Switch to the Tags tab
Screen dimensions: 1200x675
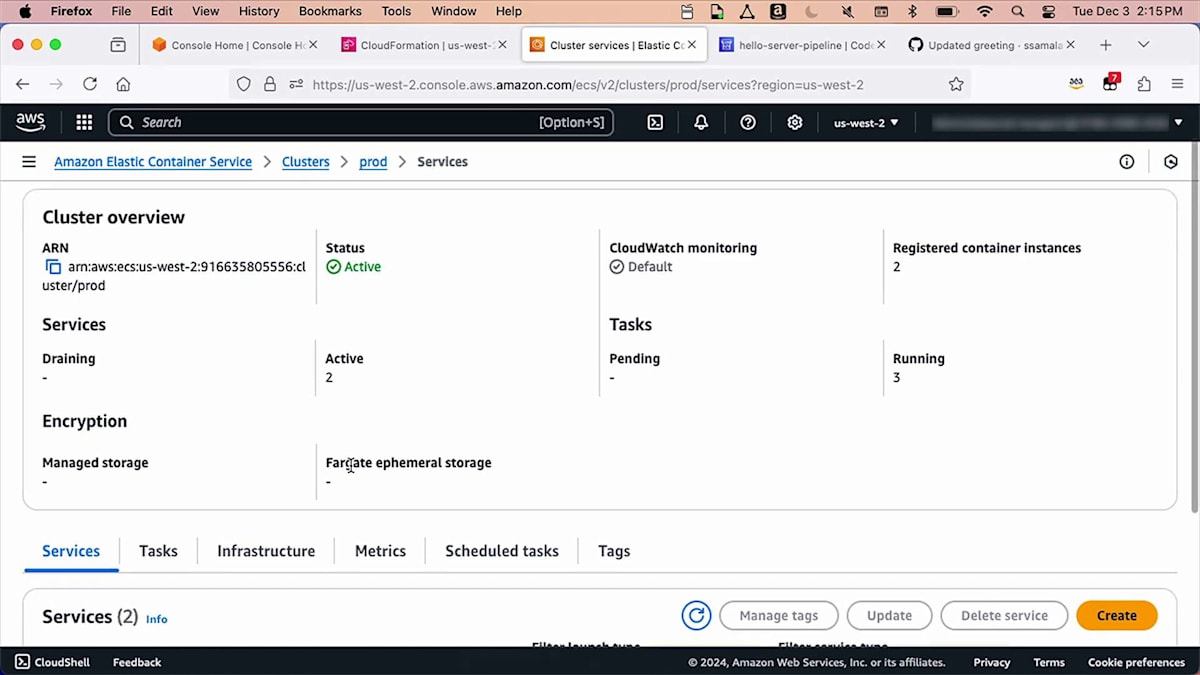614,551
